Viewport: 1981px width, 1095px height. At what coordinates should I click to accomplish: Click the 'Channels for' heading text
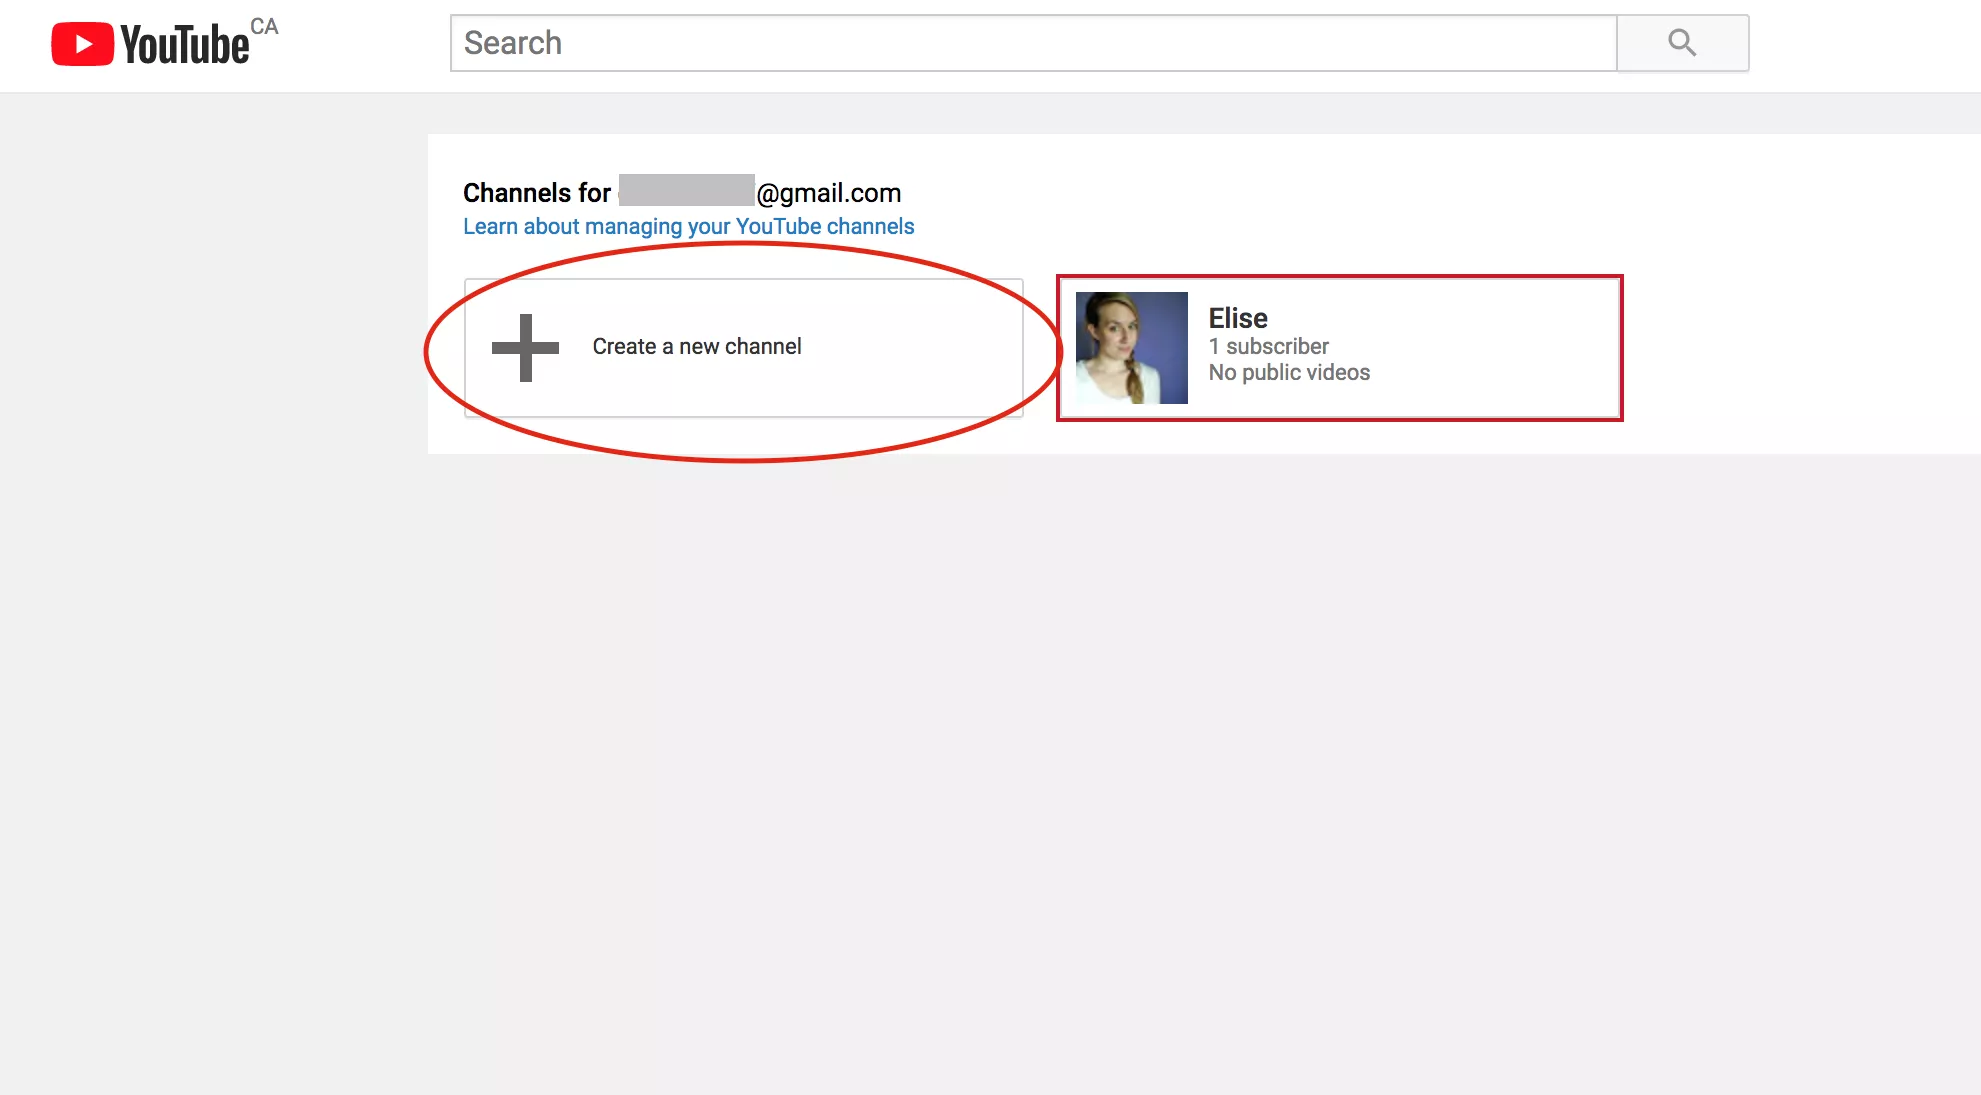(537, 193)
